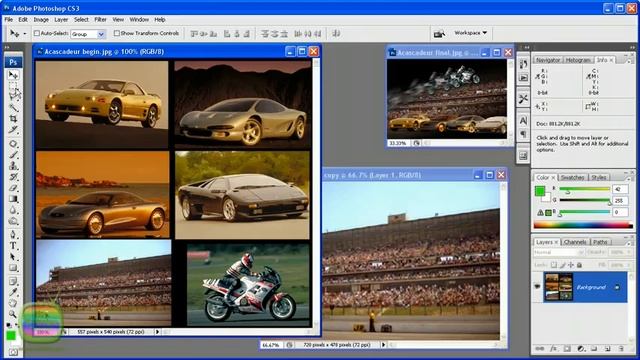Switch to the Histogram tab
Screen dimensions: 640x360
pyautogui.click(x=578, y=60)
